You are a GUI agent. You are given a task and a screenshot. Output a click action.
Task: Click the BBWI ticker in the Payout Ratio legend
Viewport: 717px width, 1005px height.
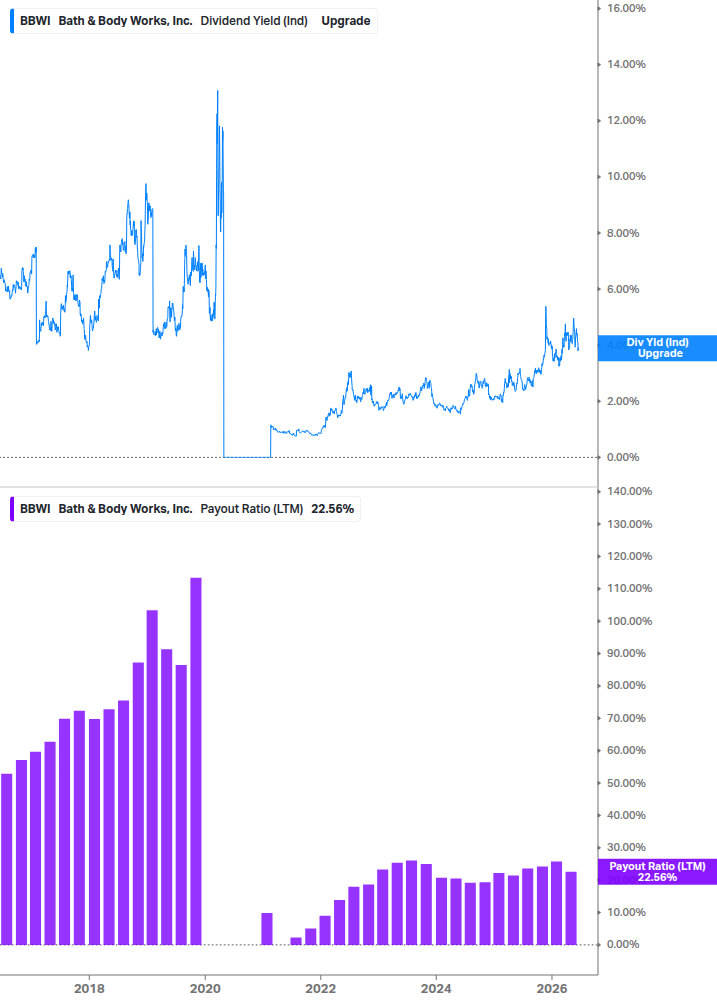pos(35,509)
